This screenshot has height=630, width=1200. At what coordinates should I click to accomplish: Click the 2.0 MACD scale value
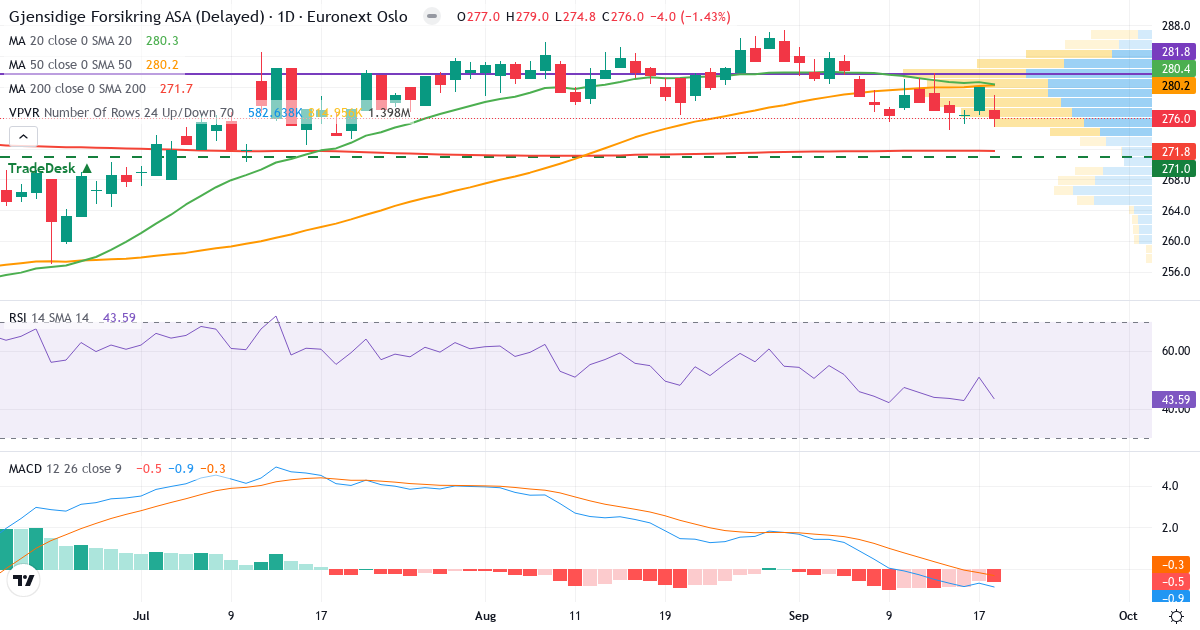1170,528
